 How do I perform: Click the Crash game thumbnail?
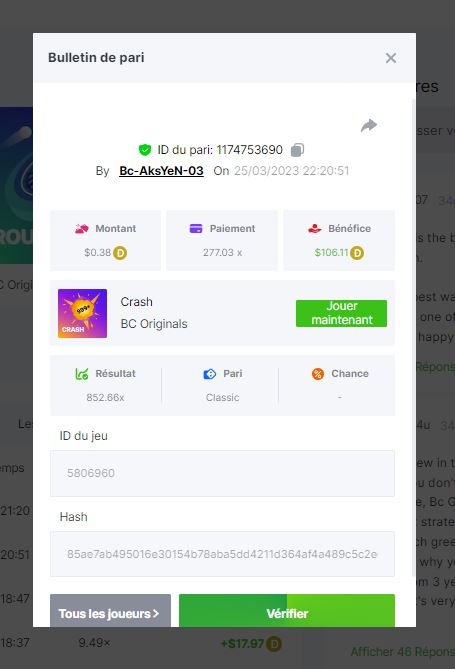82,313
